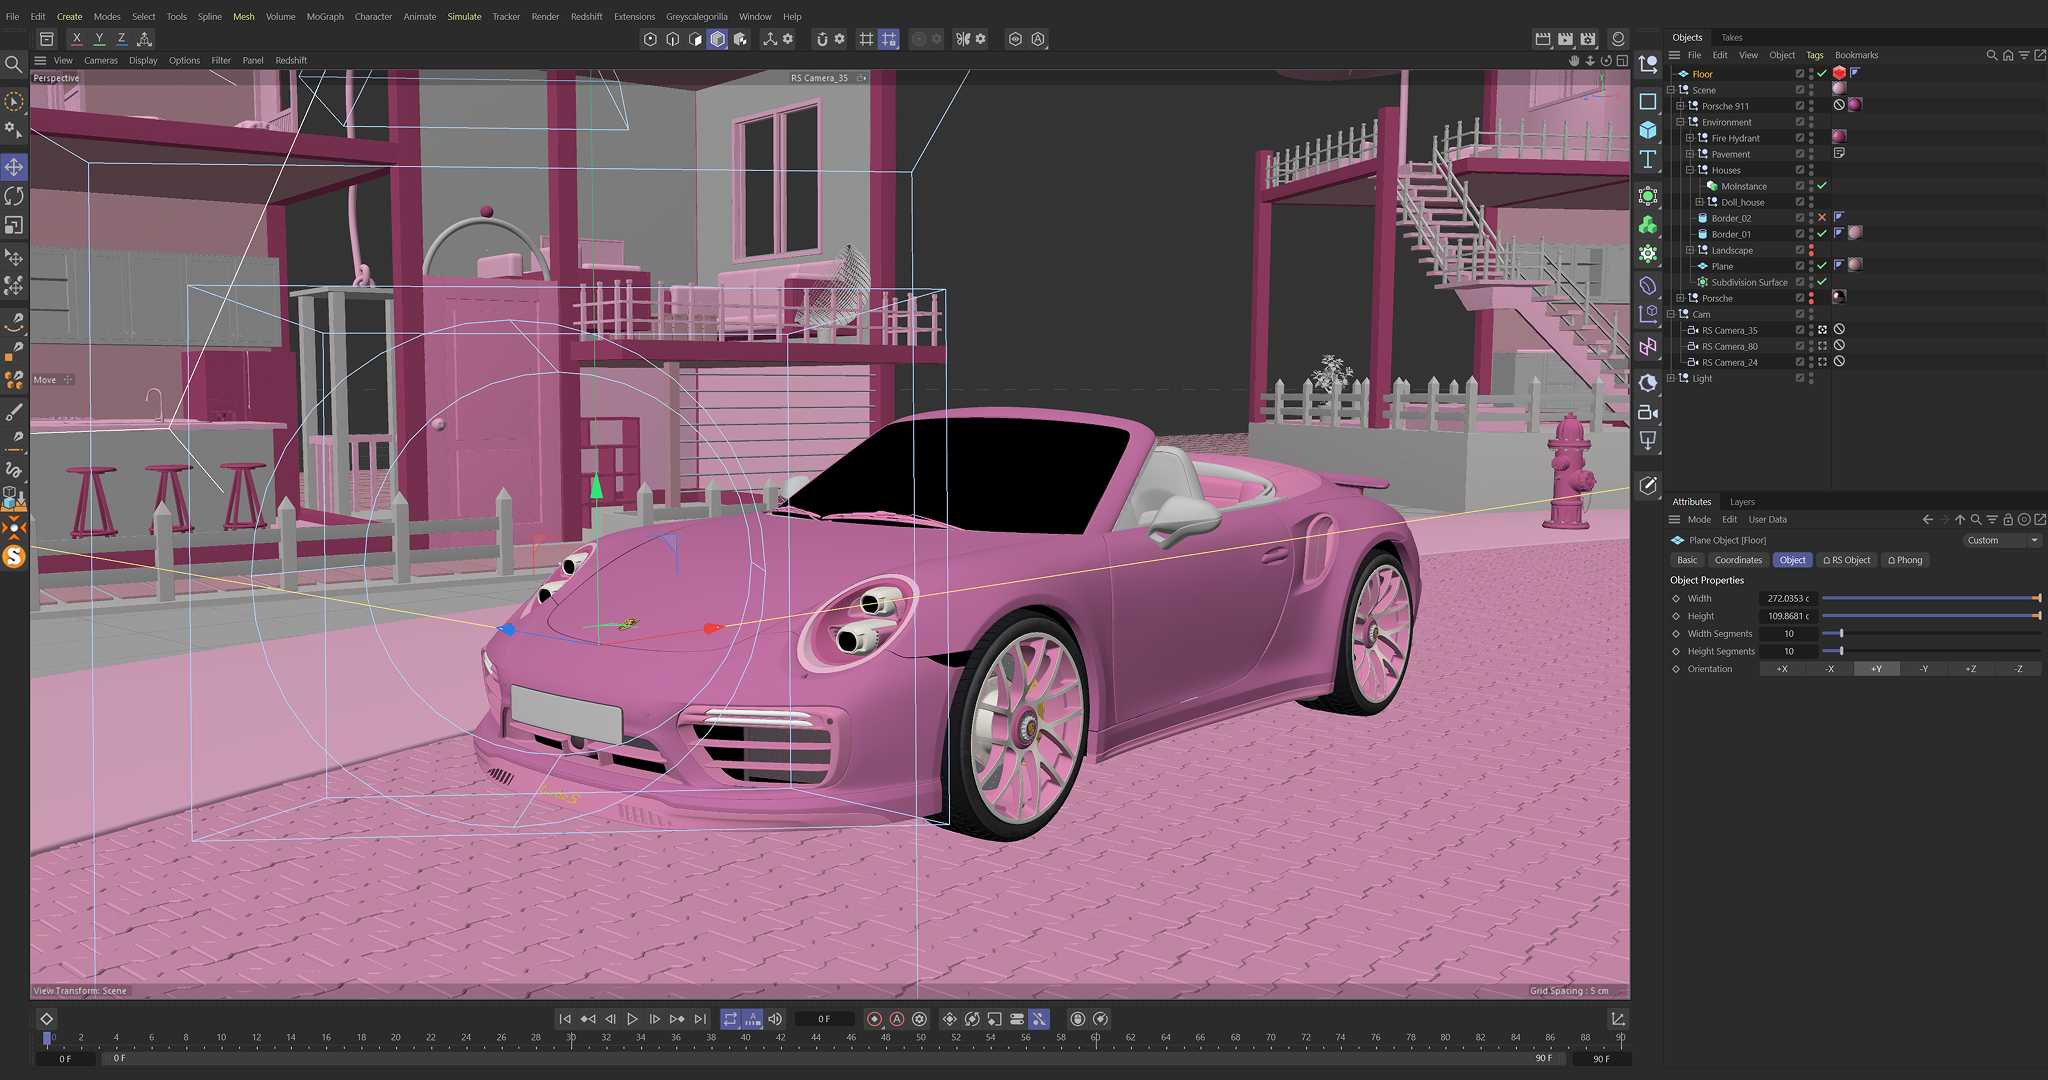This screenshot has width=2048, height=1080.
Task: Activate RS Camera_80 view toggle
Action: (1822, 346)
